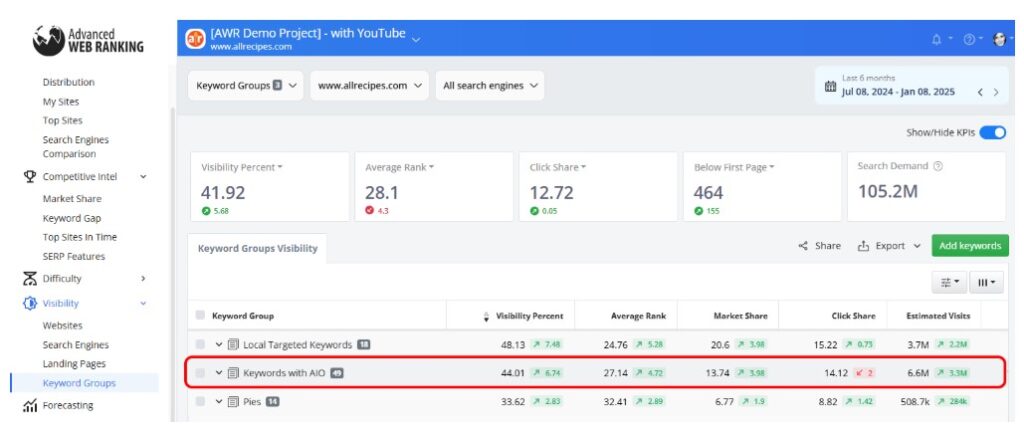Select the Keyword Groups Visibility tab

tap(257, 248)
